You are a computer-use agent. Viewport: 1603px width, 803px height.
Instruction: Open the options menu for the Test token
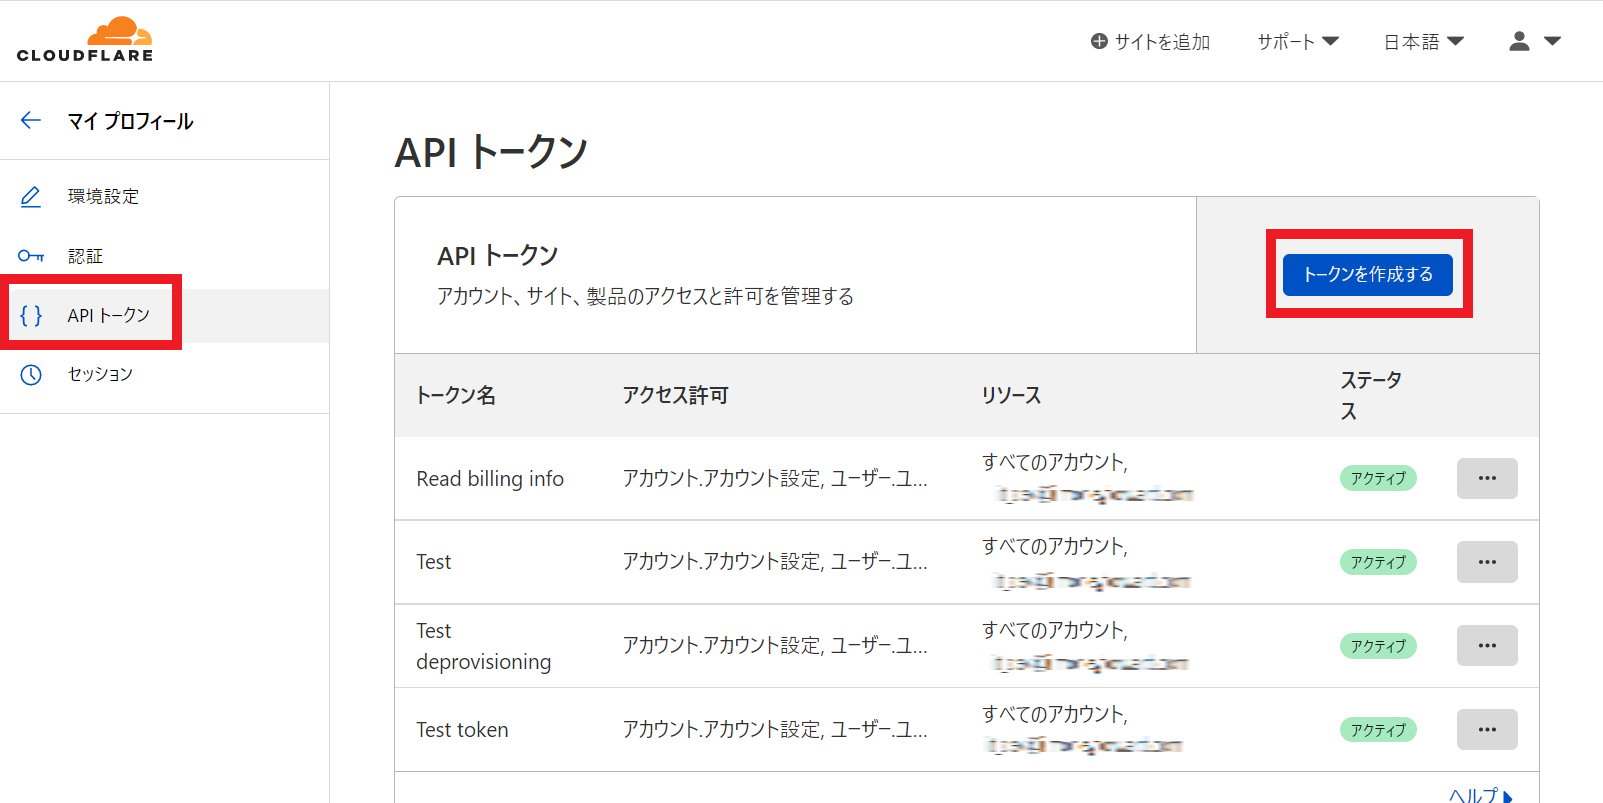pyautogui.click(x=1487, y=562)
